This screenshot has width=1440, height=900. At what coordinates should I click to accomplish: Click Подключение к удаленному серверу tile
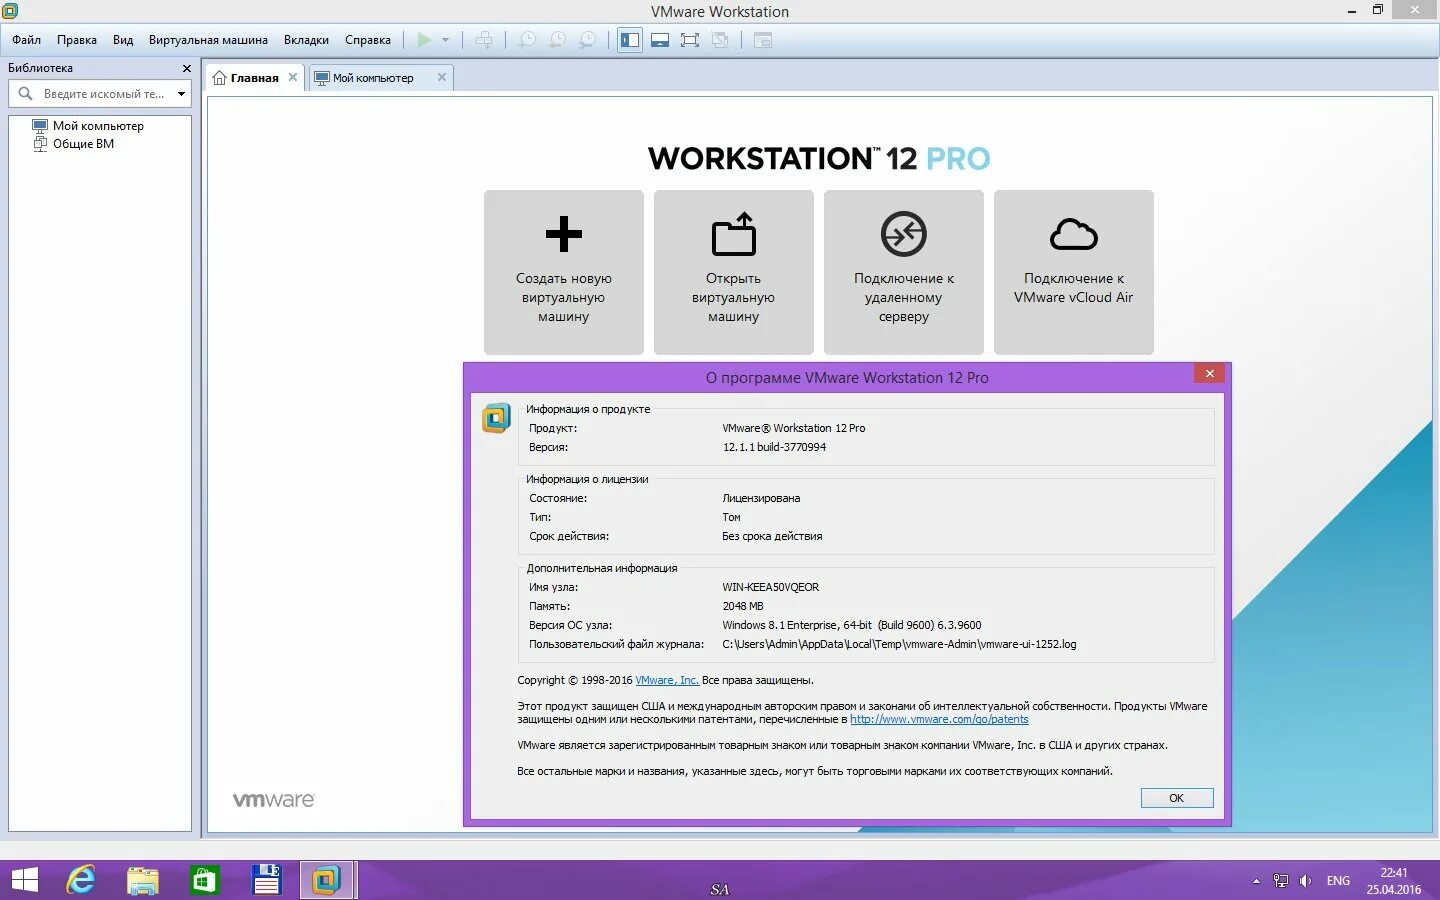[904, 272]
